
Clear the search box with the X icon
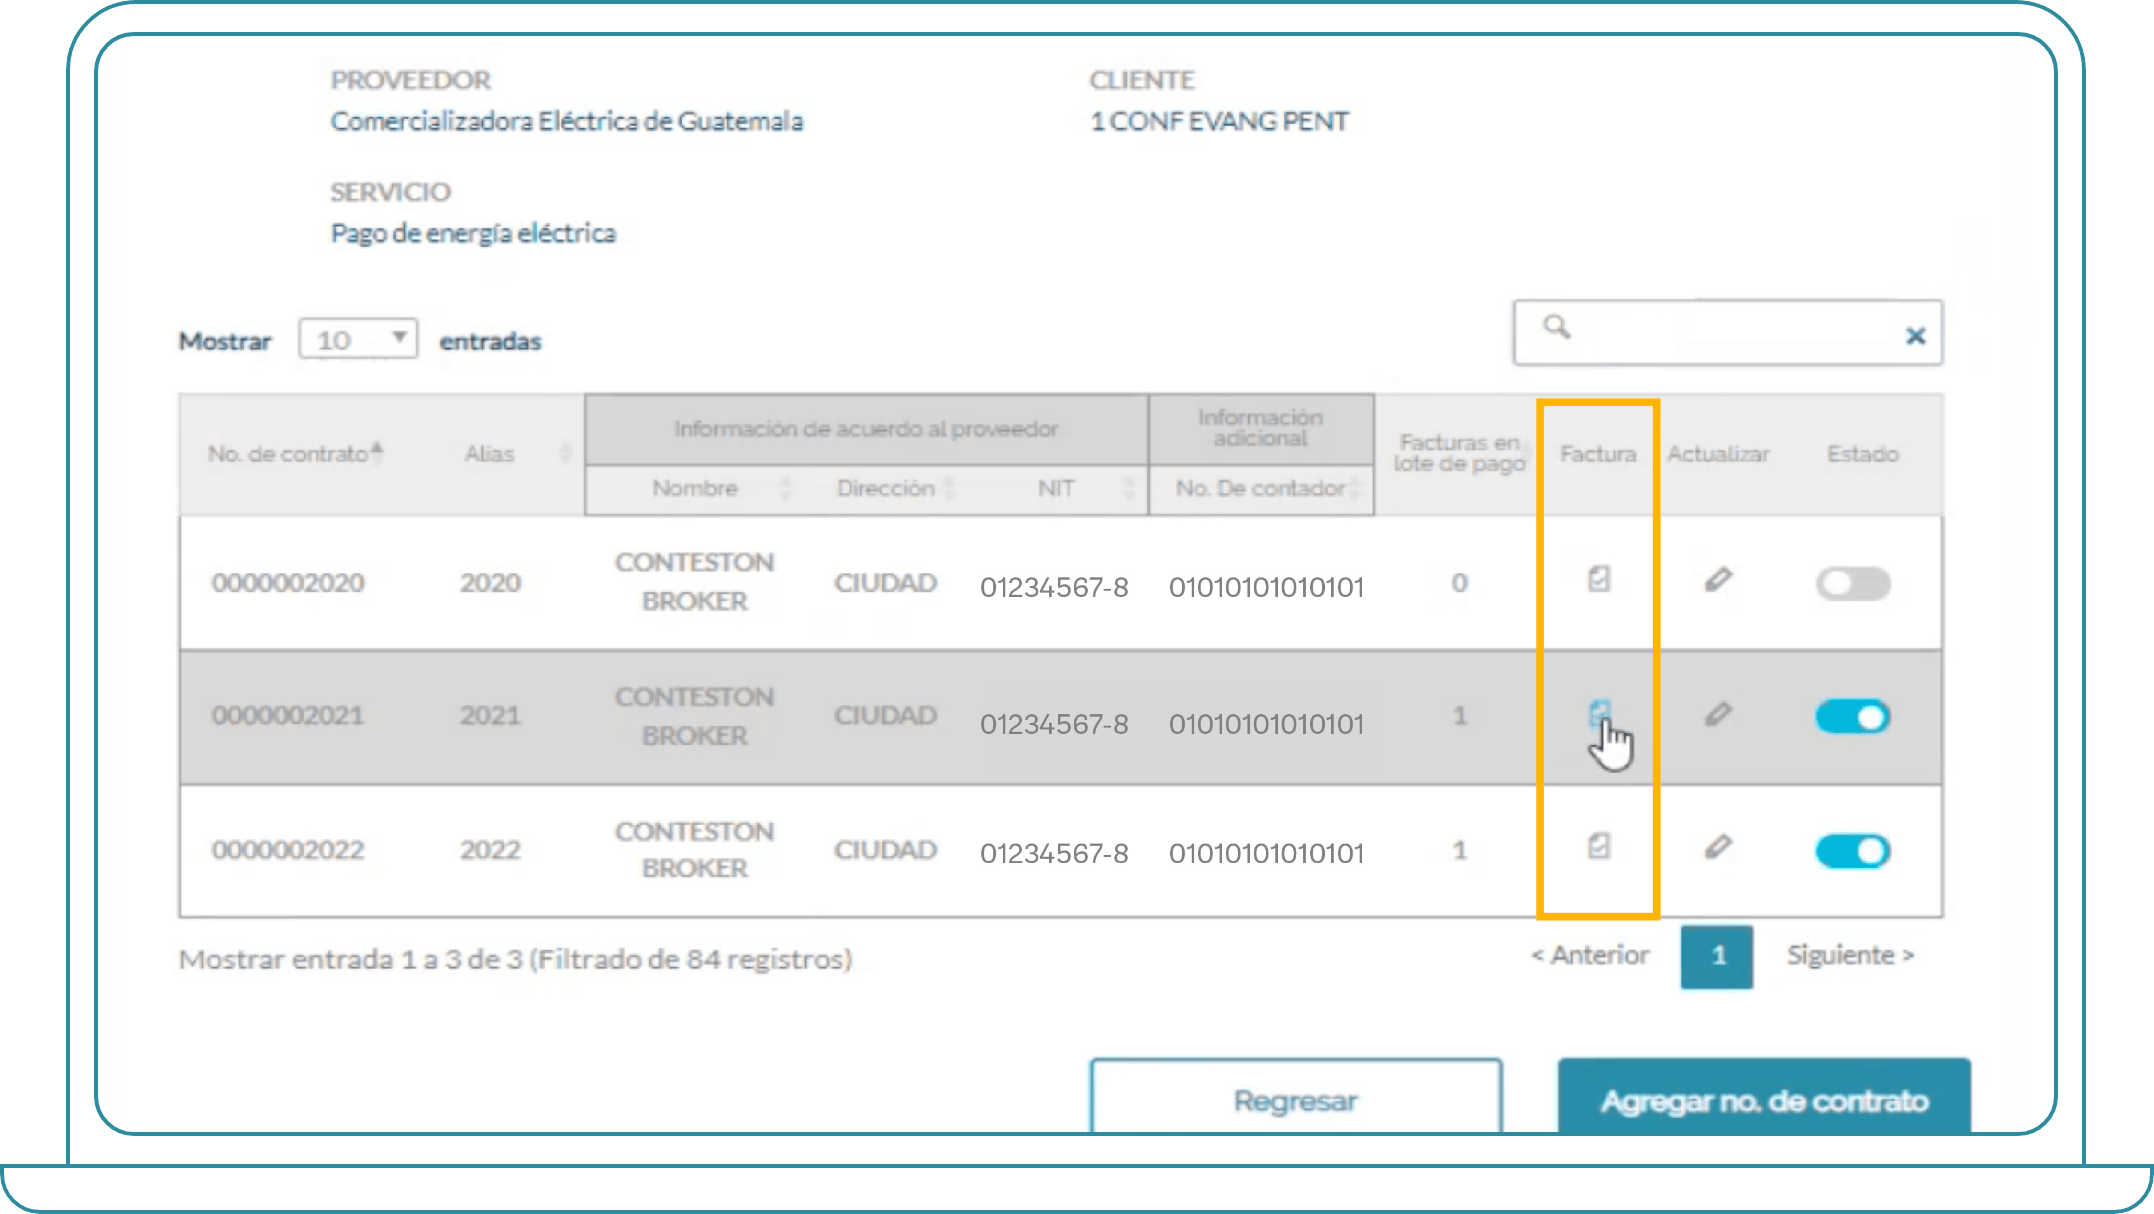coord(1915,336)
